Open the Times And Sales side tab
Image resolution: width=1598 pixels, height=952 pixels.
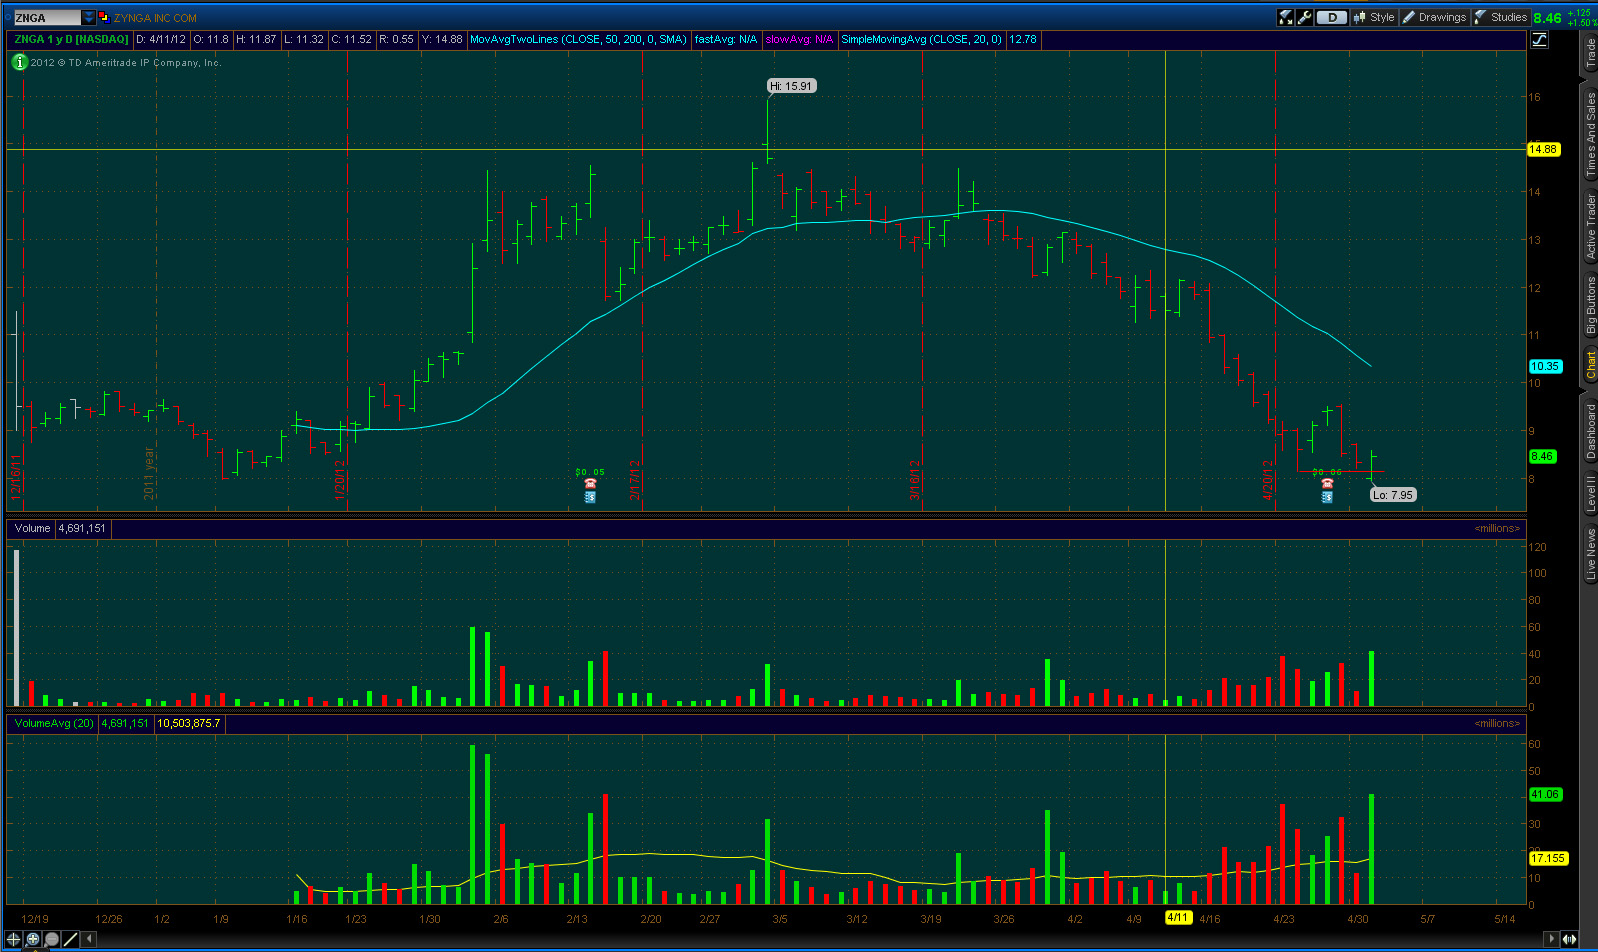click(1589, 135)
